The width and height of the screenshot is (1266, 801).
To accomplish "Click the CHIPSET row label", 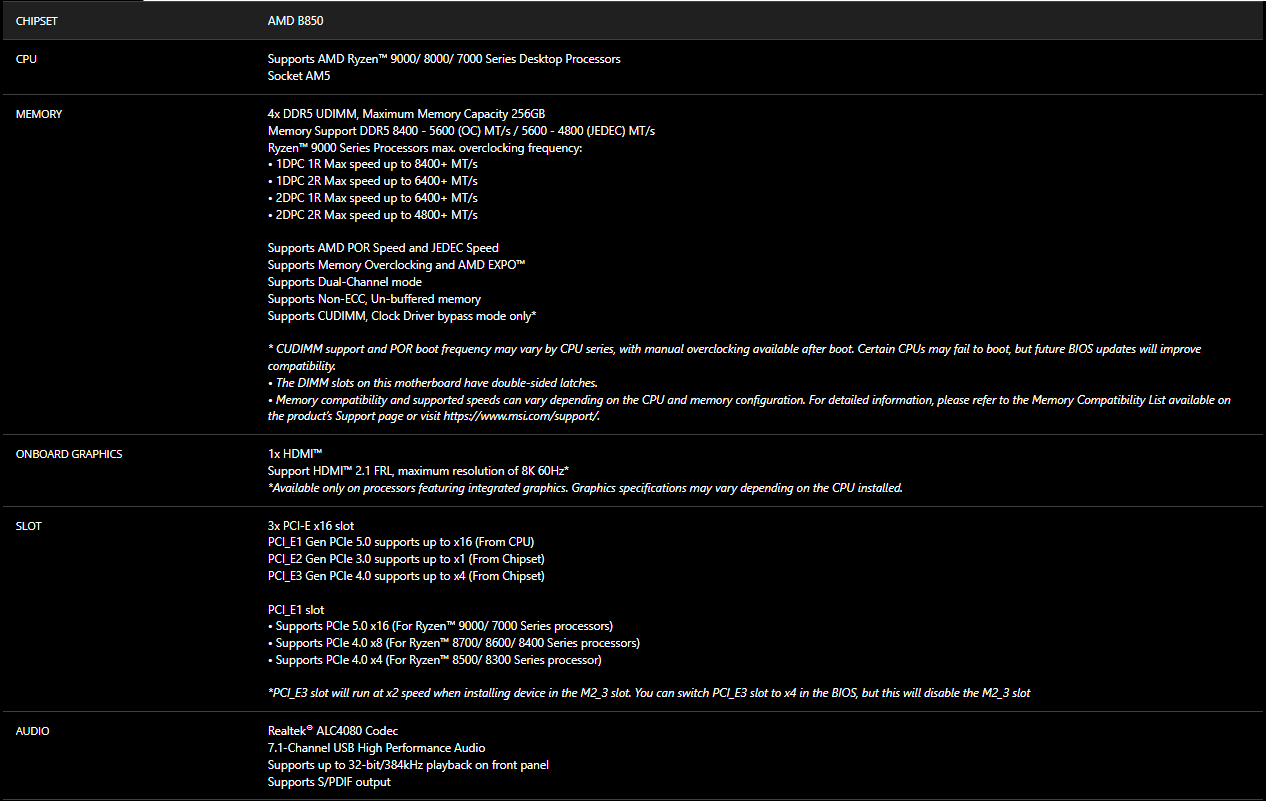I will pos(36,20).
